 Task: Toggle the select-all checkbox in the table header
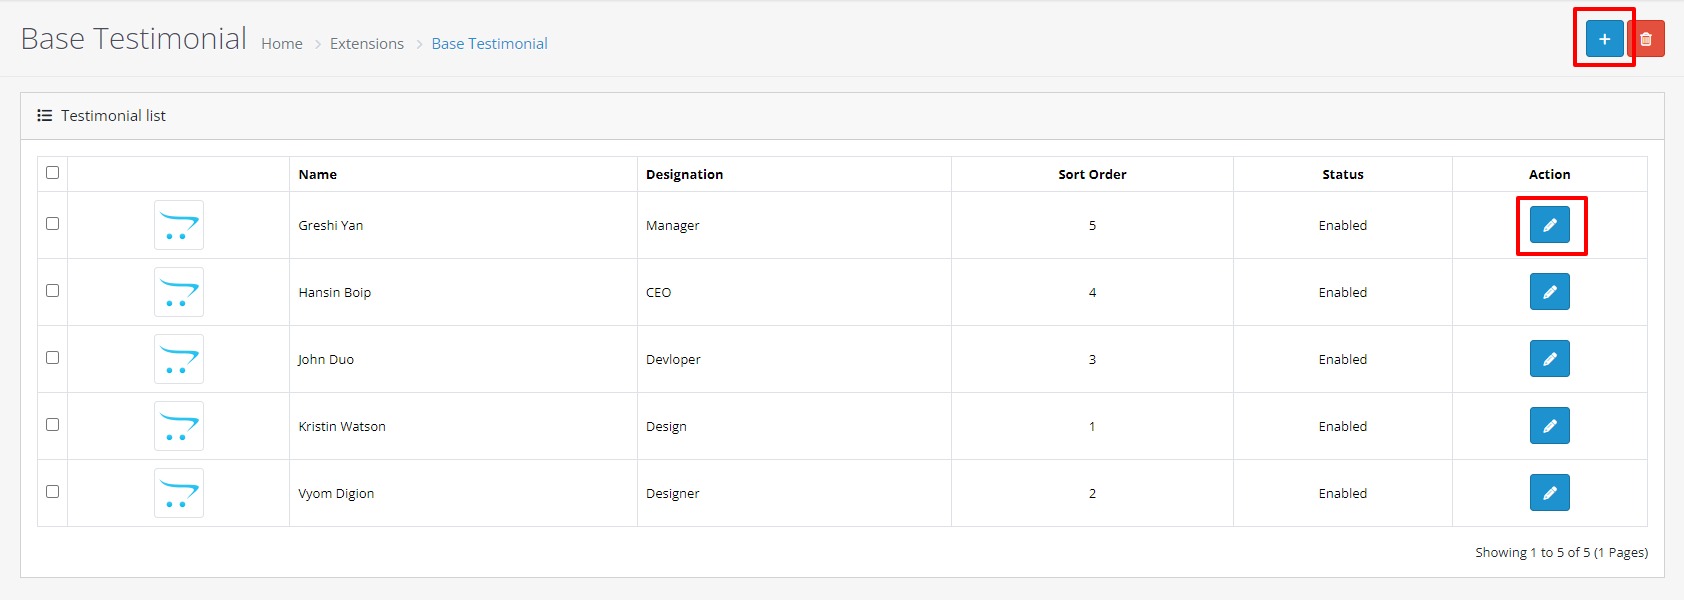53,173
